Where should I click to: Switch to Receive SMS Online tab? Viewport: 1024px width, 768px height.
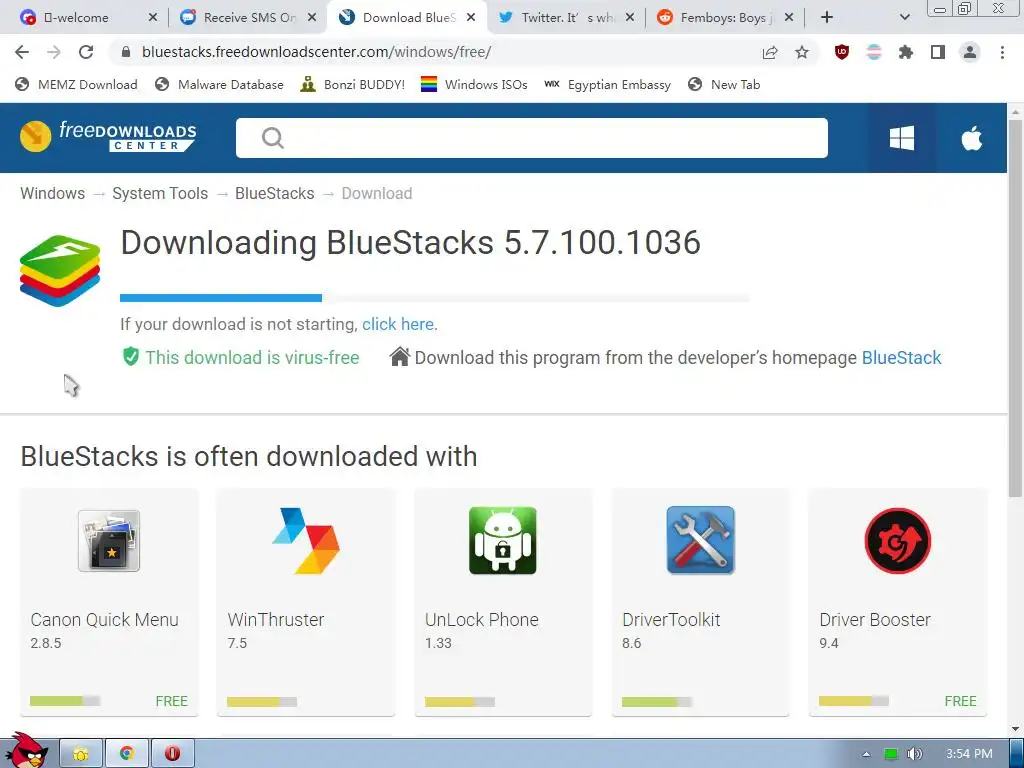tap(248, 18)
